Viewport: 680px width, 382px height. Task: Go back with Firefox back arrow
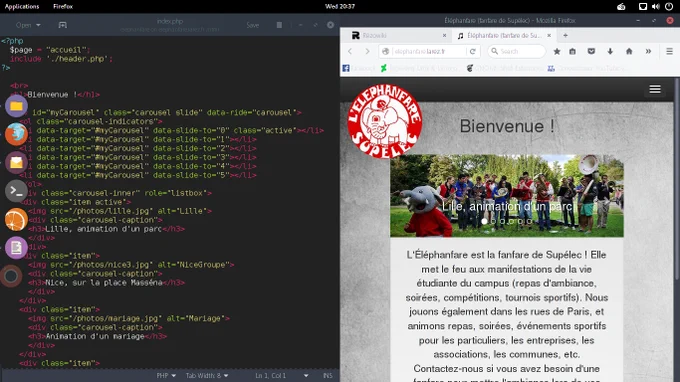tap(350, 51)
